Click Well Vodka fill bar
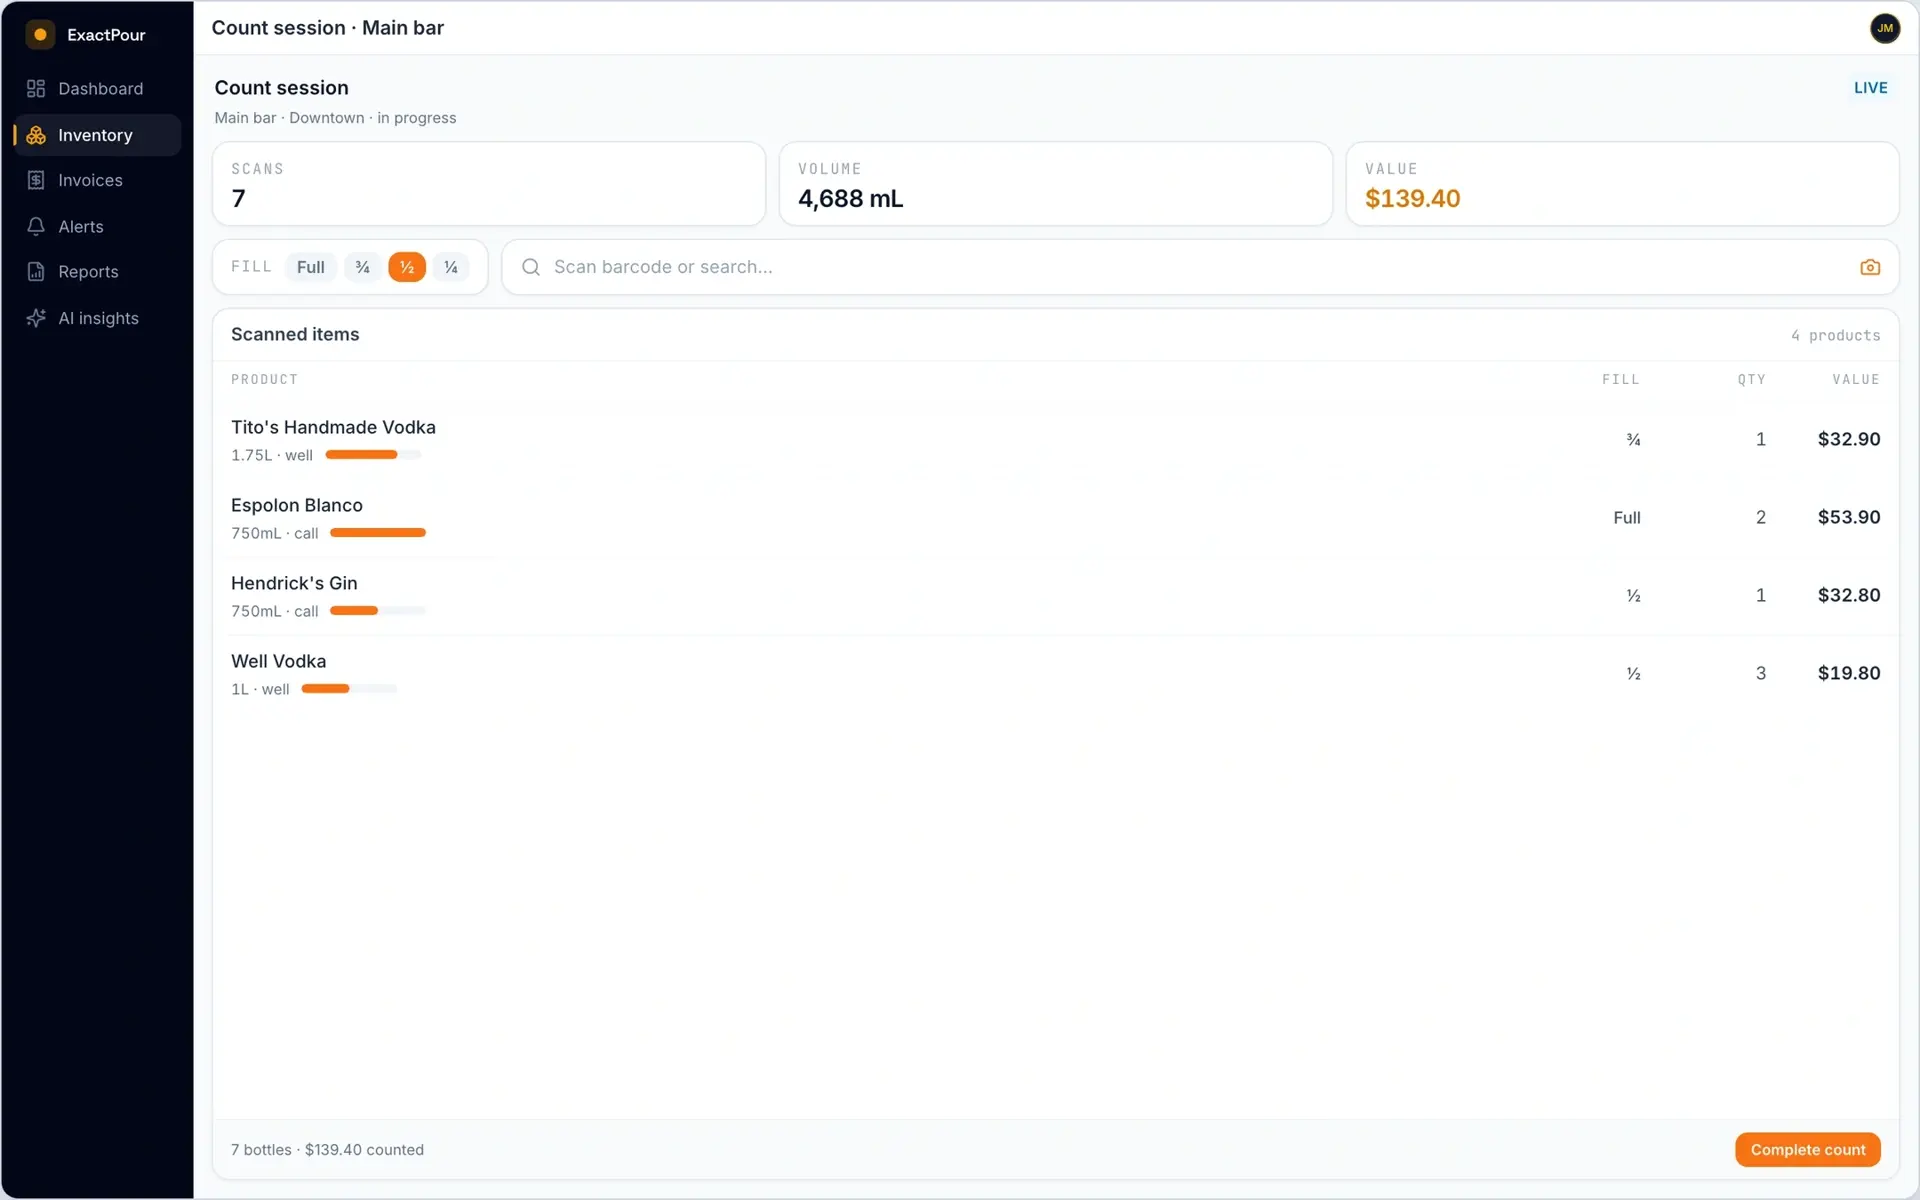Viewport: 1920px width, 1200px height. click(349, 689)
